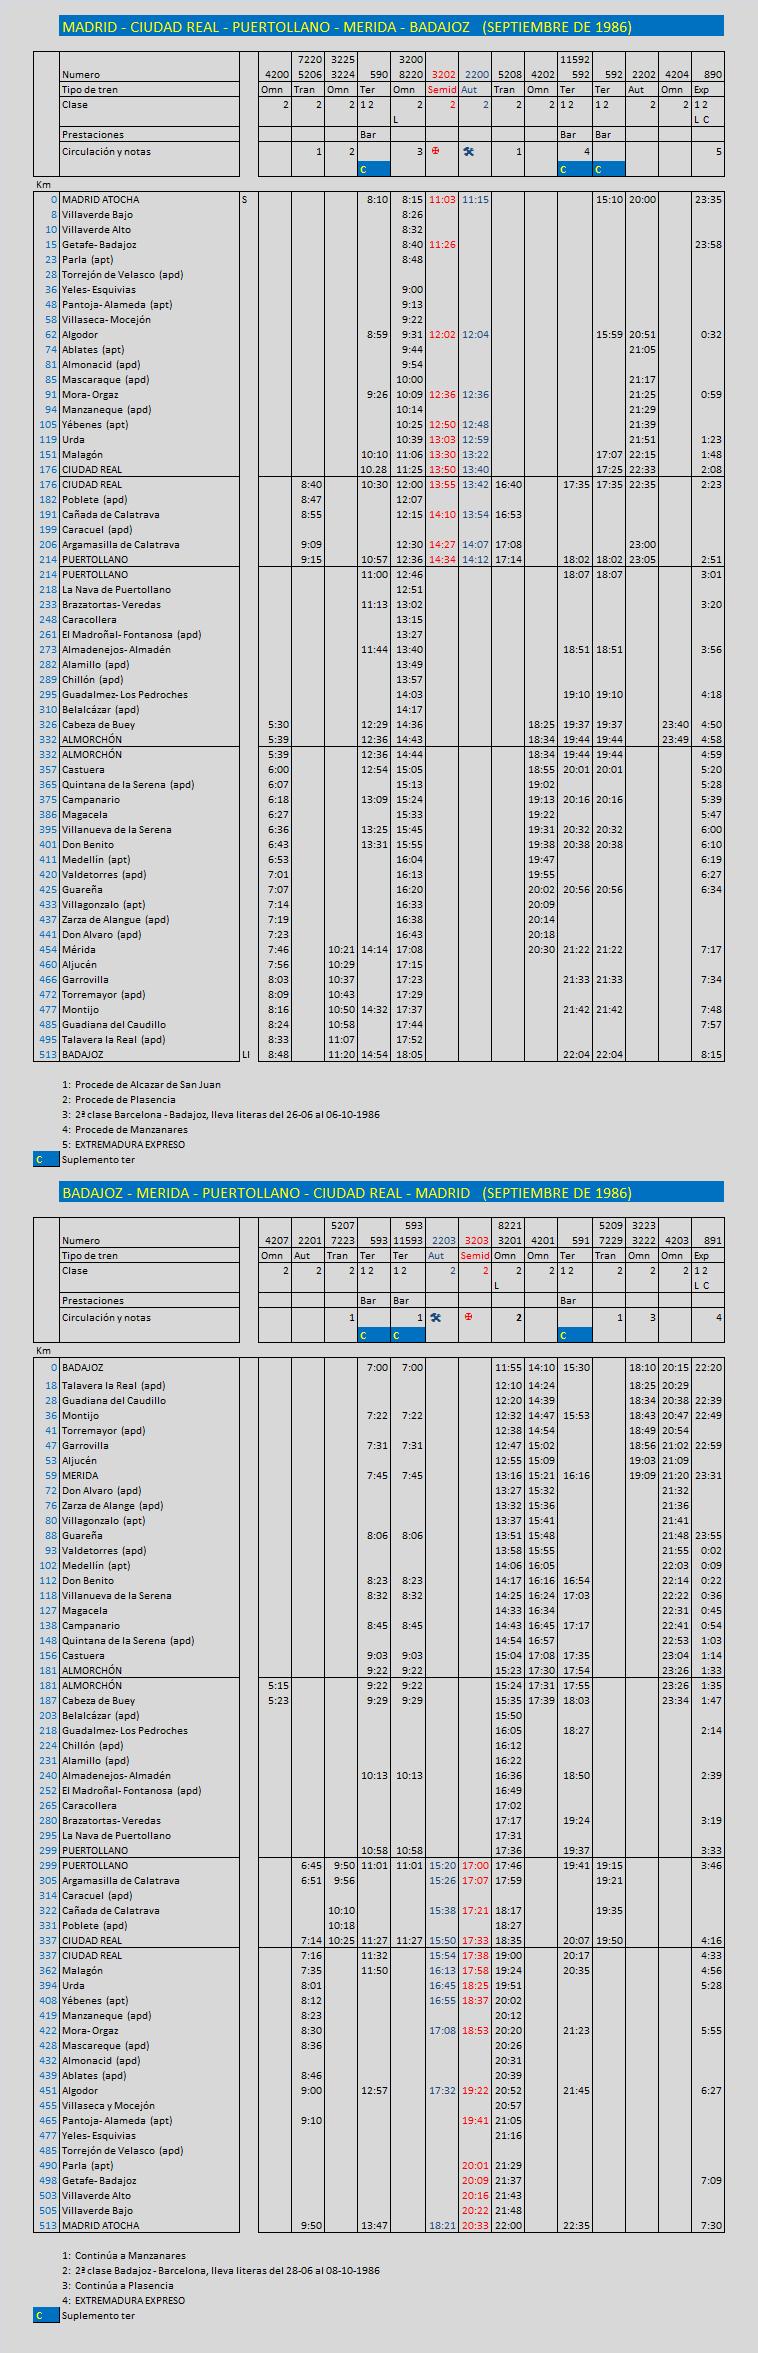Viewport: 758px width, 2353px height.
Task: Click 6:45 time in km 299 Puertollano row
Action: pos(312,1865)
